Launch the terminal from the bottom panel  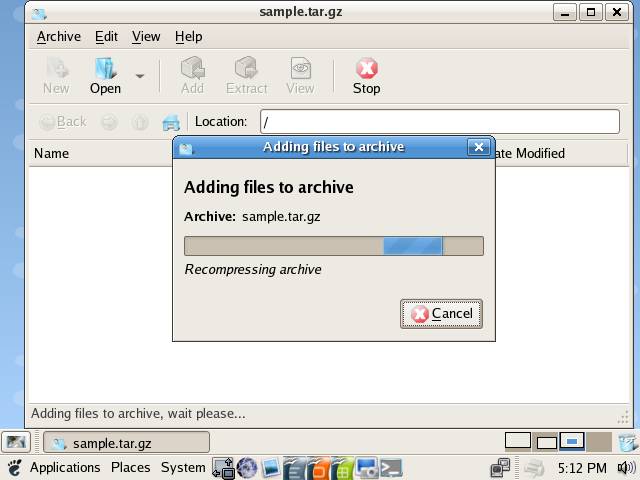coord(391,467)
